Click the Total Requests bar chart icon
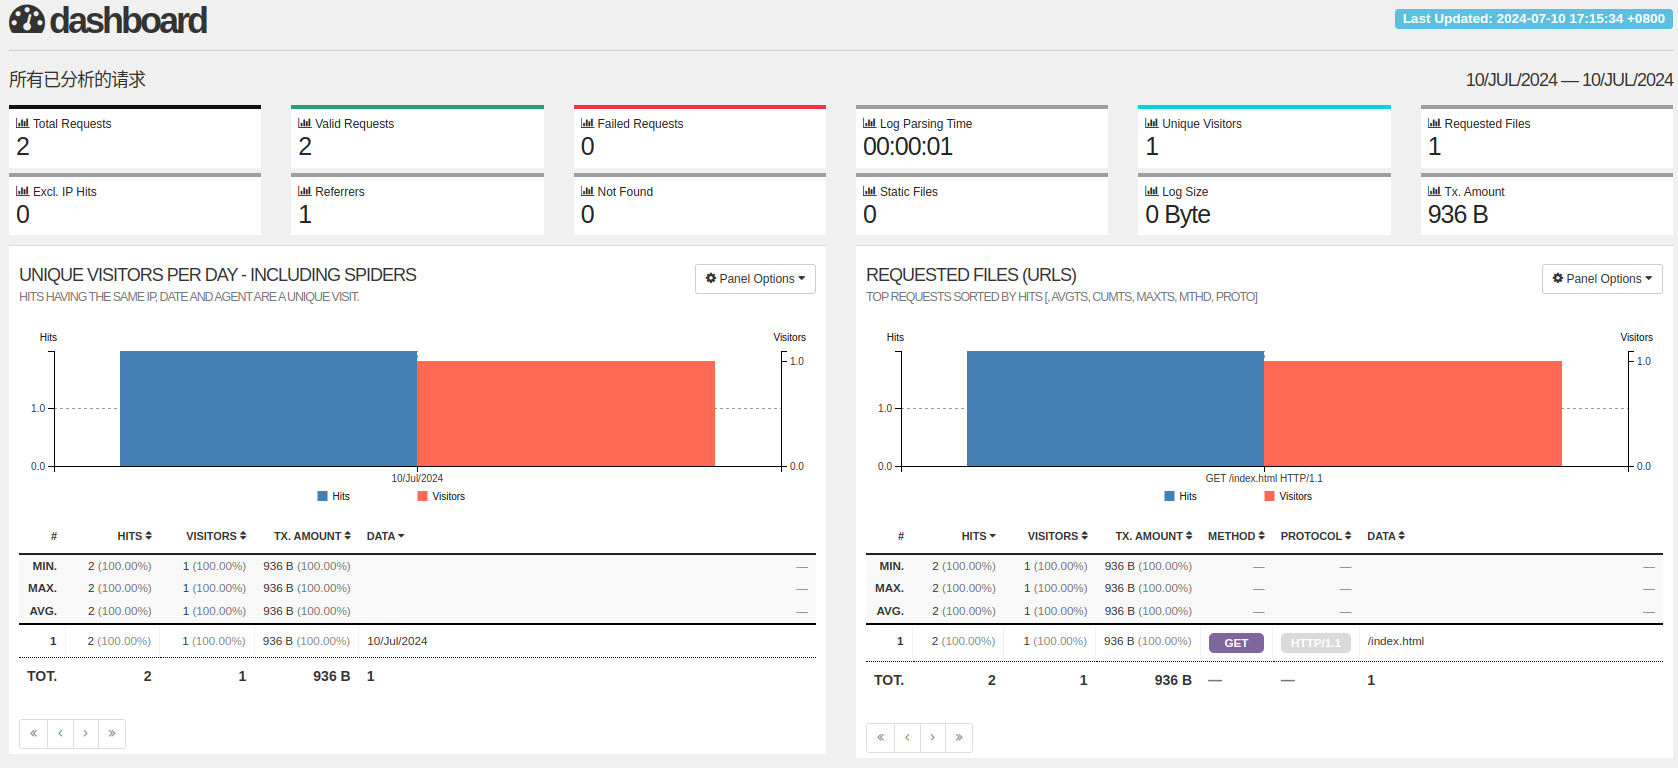 point(23,123)
